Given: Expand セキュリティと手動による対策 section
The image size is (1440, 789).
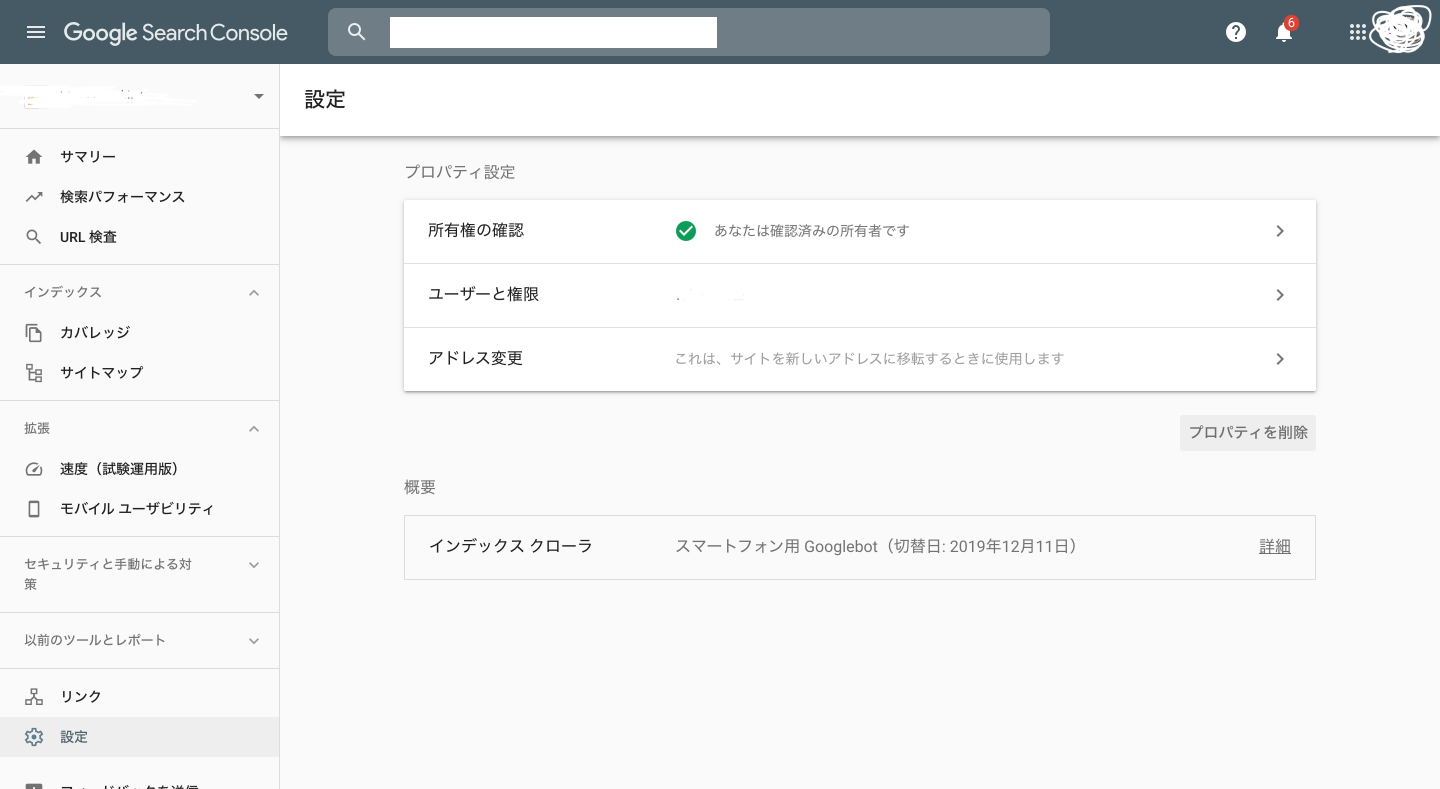Looking at the screenshot, I should click(254, 565).
